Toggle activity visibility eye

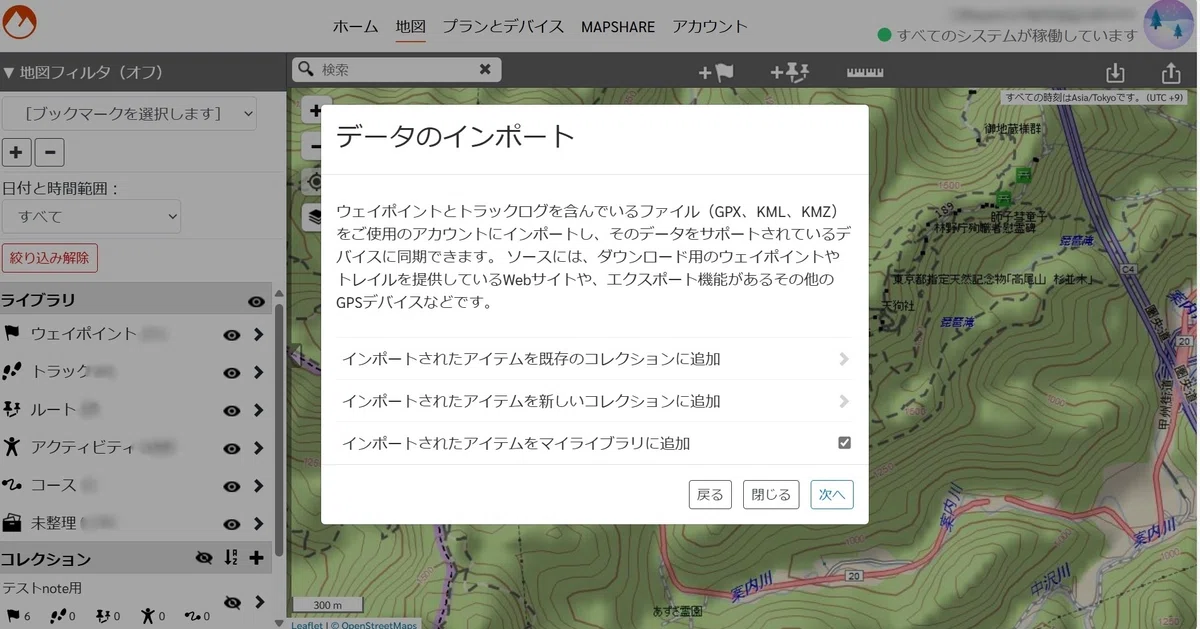click(x=232, y=449)
